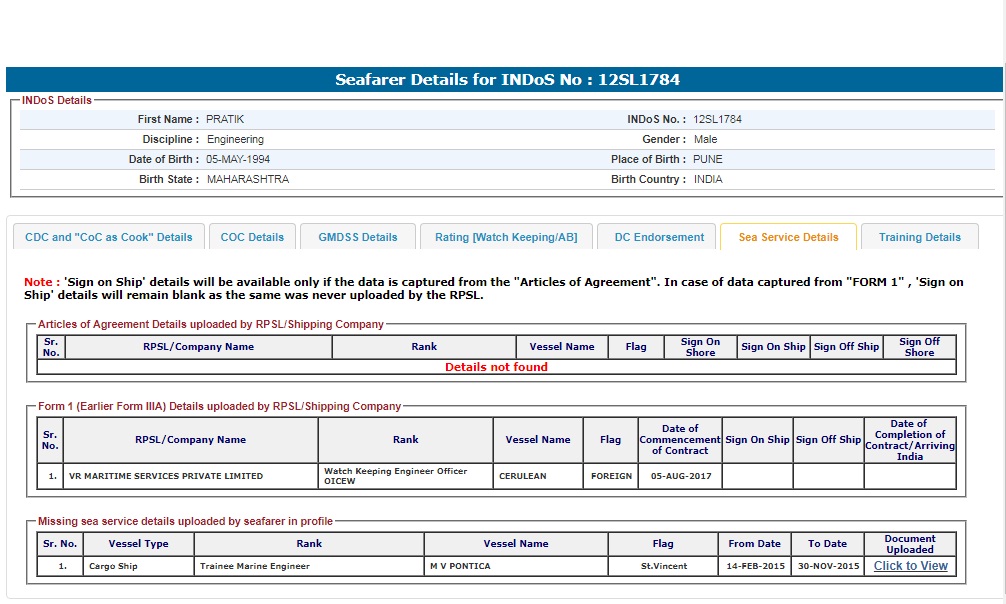
Task: Click the Watch Keeping Engineer Officer rank cell
Action: coord(395,476)
